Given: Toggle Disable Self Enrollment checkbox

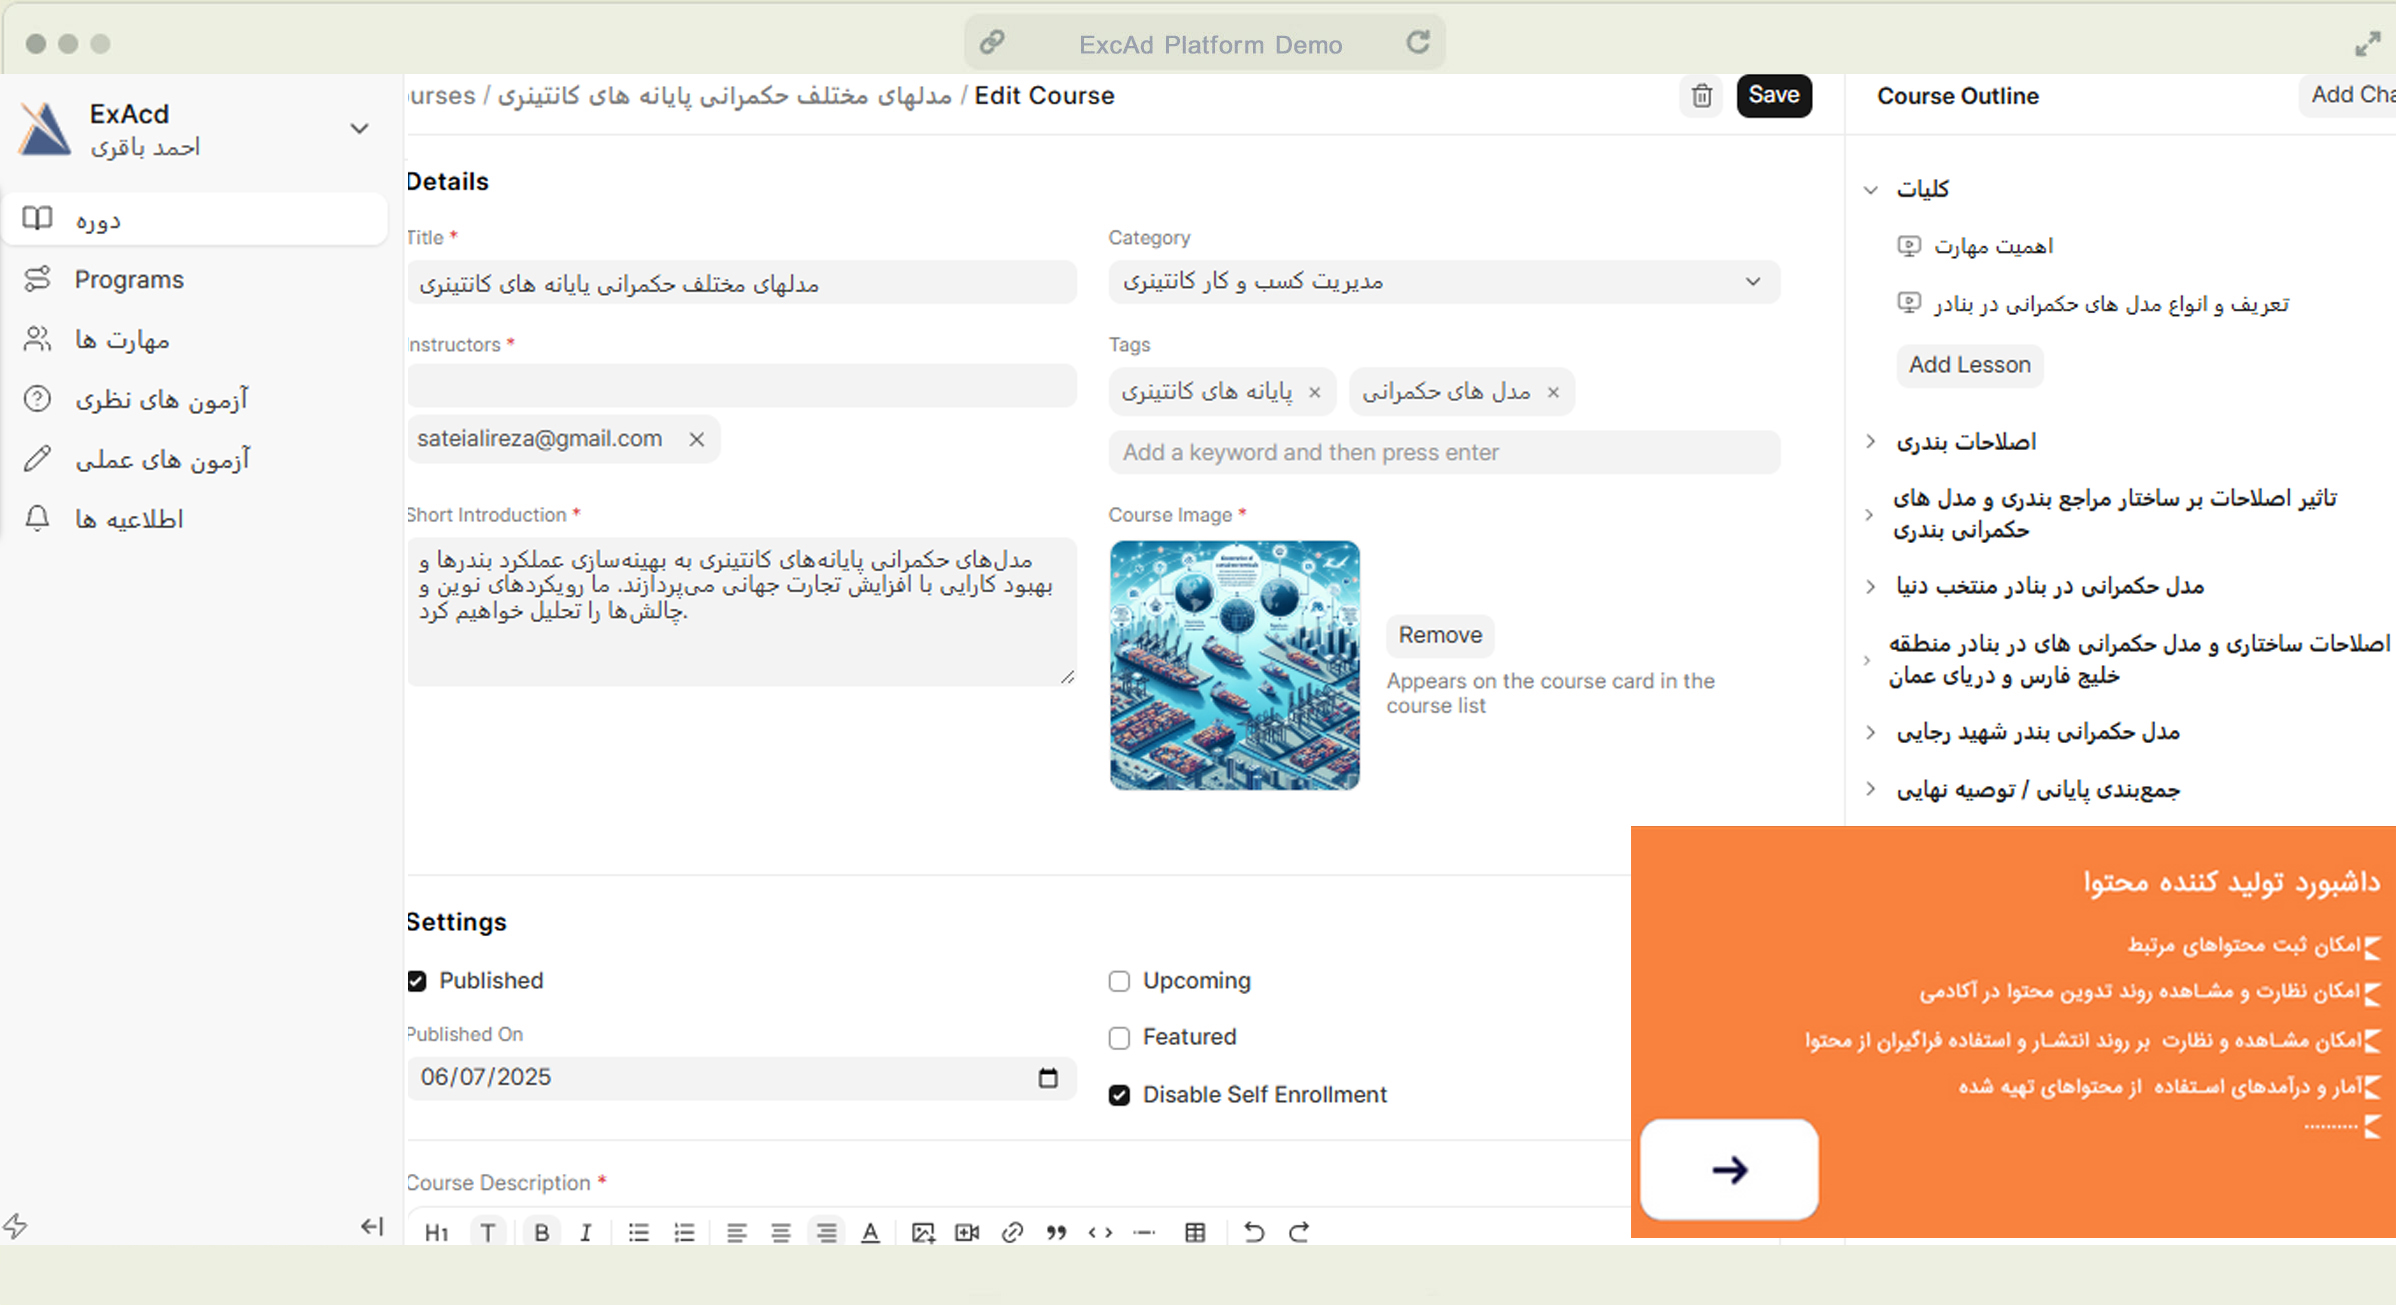Looking at the screenshot, I should 1119,1095.
